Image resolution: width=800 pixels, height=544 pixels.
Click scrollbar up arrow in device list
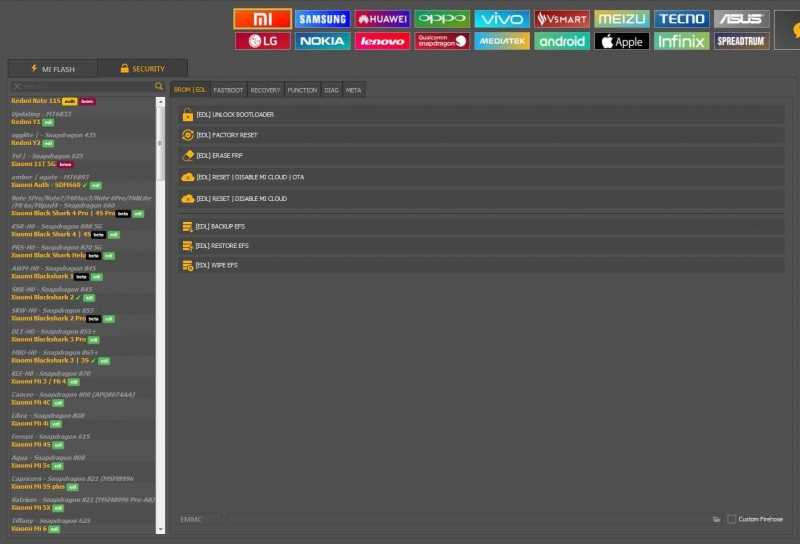point(160,102)
